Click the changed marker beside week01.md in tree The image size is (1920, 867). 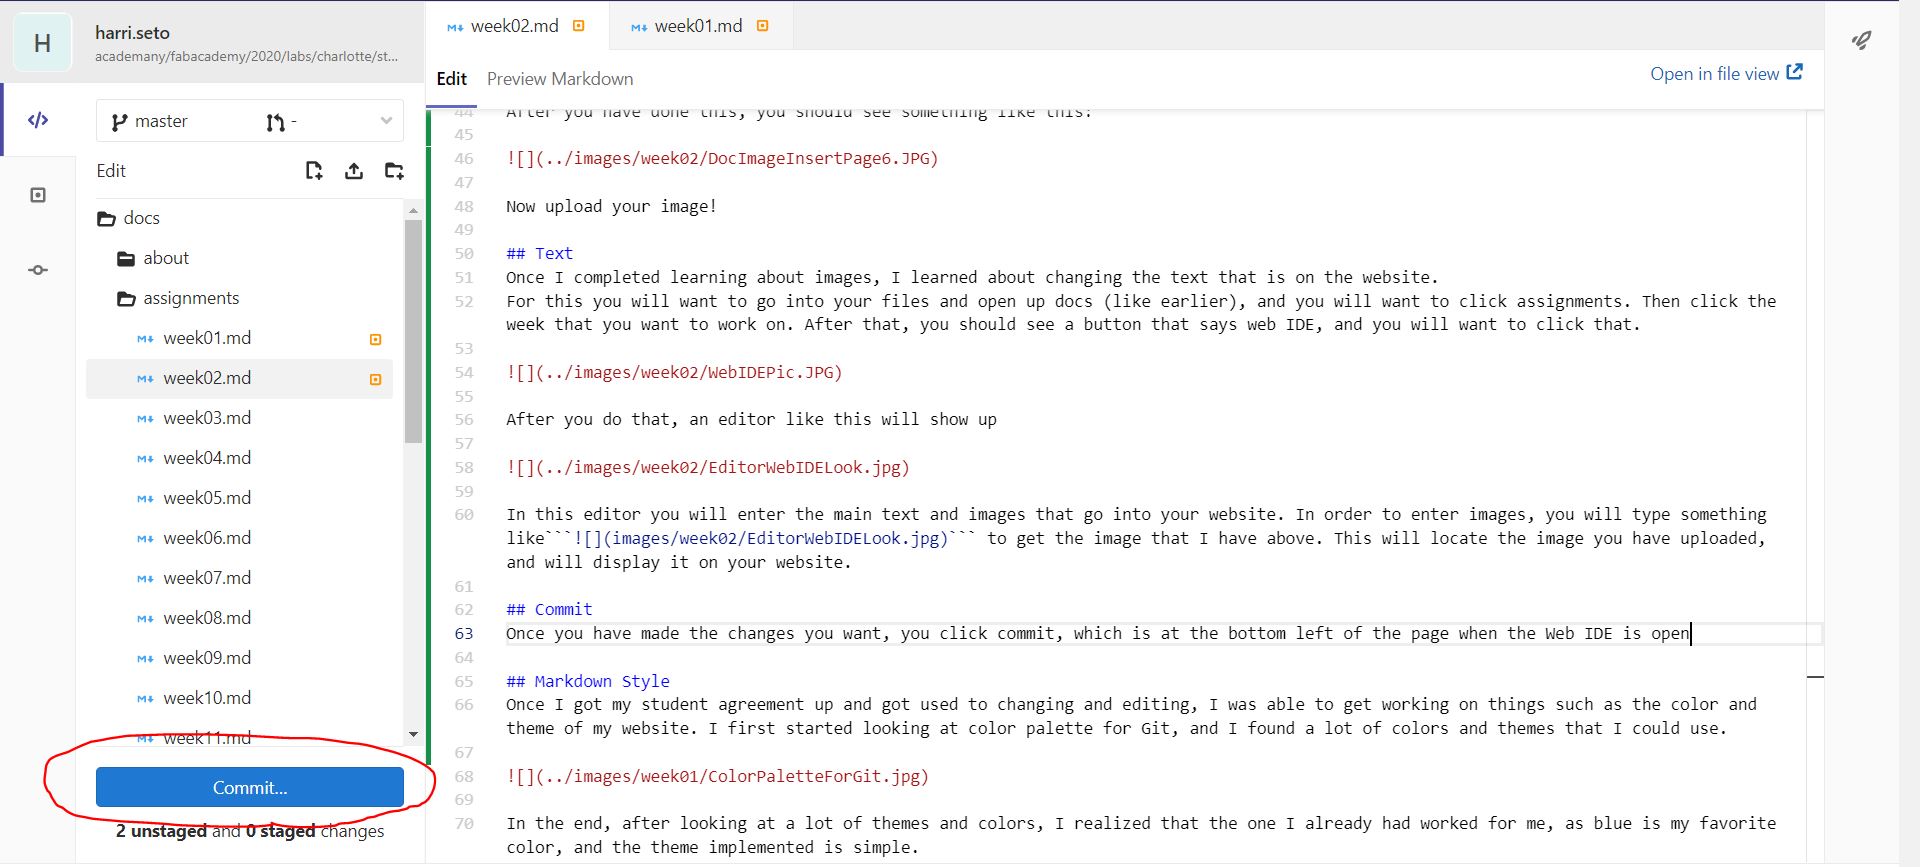coord(376,340)
